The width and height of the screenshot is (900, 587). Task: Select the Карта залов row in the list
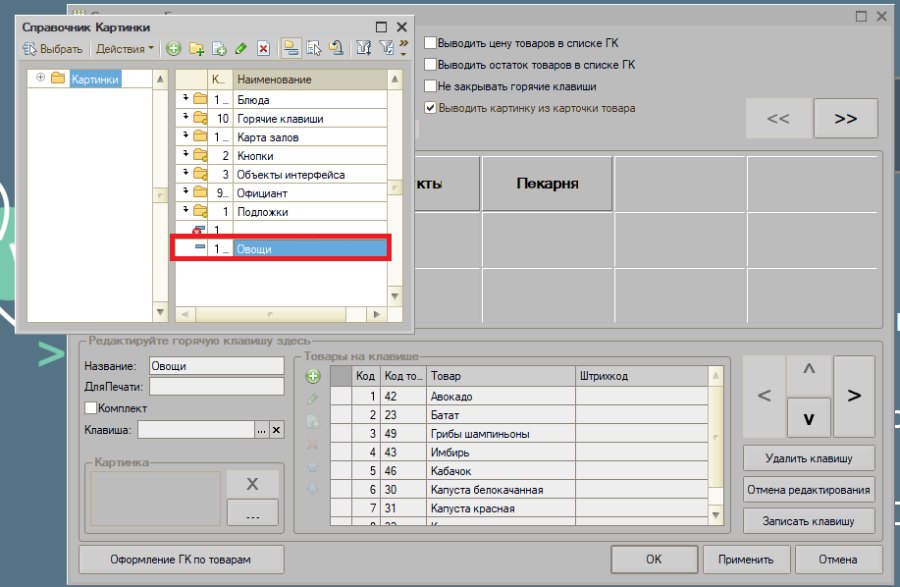coord(281,137)
